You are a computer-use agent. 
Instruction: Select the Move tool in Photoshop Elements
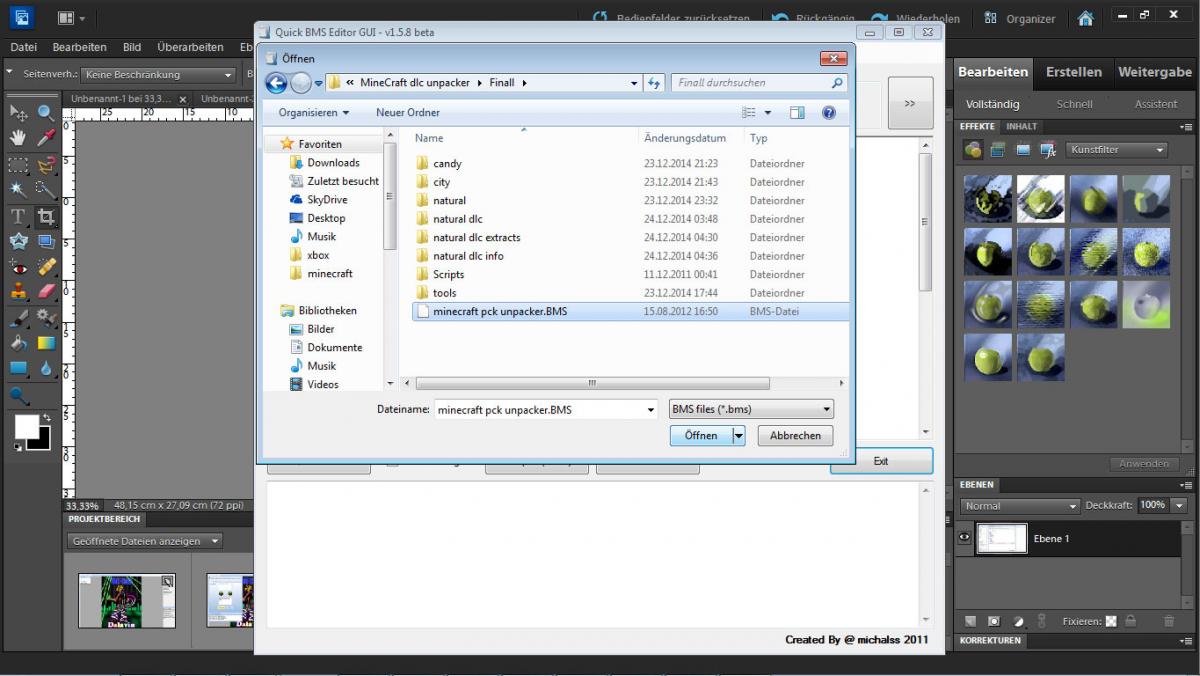(x=19, y=113)
